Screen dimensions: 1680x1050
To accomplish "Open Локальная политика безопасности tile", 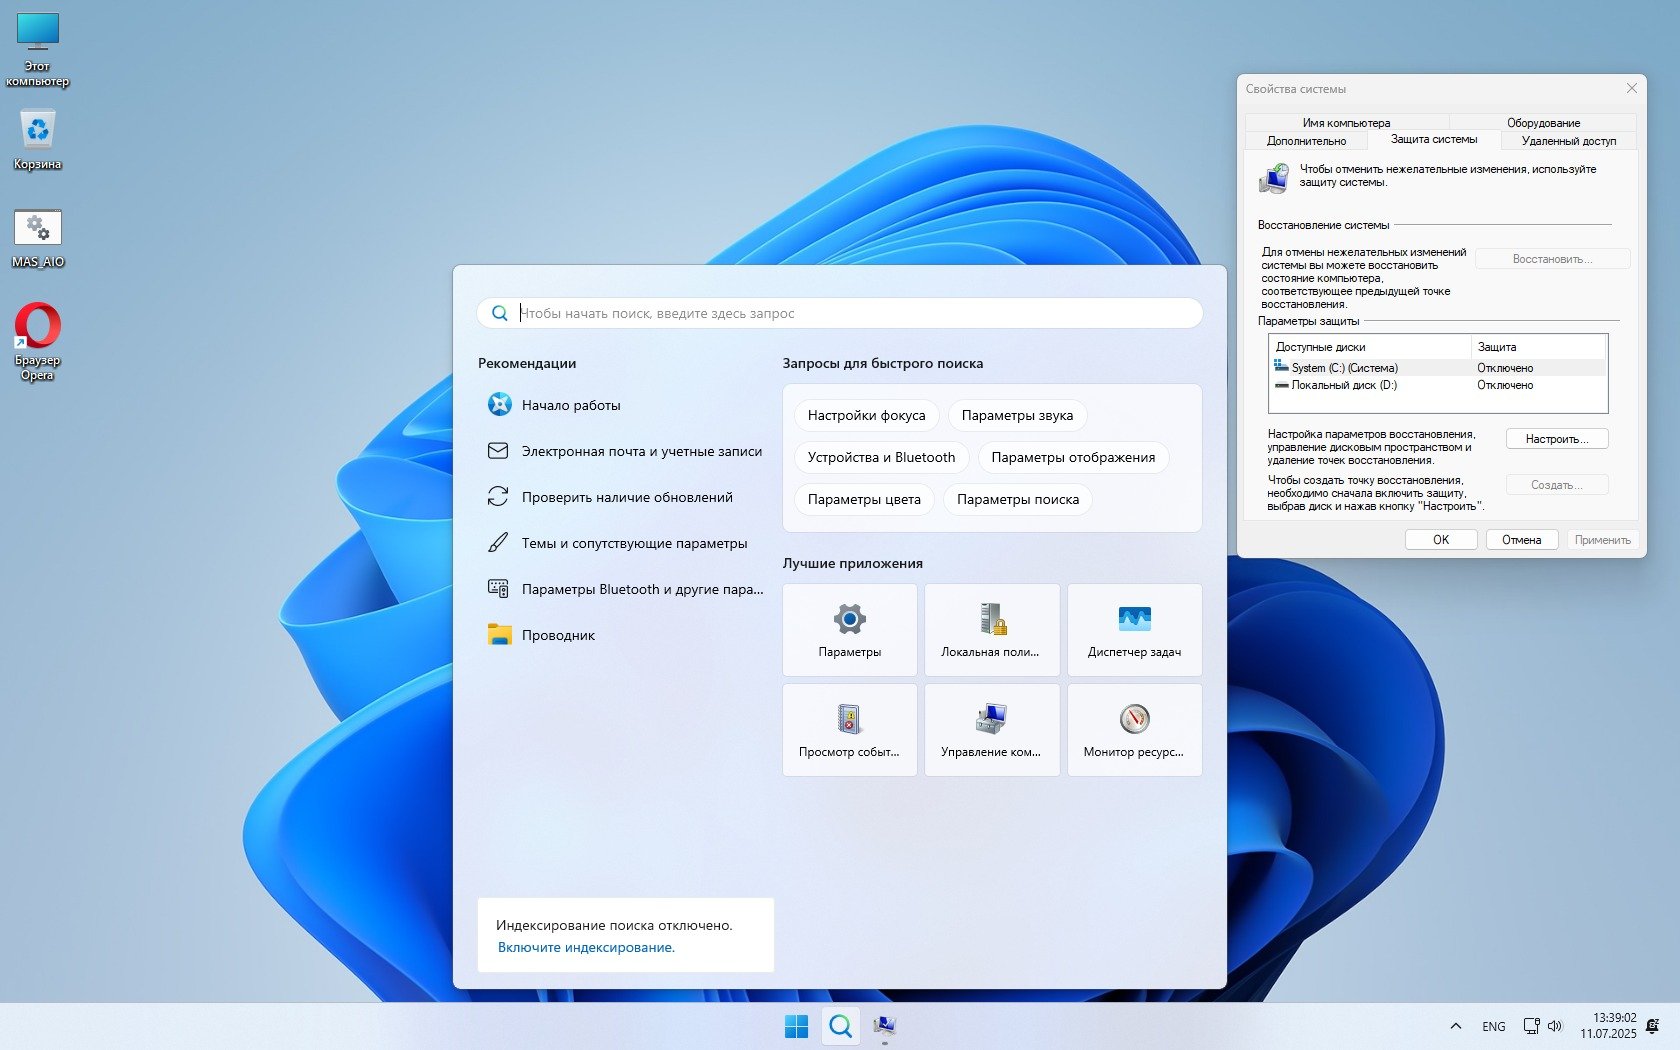I will 991,630.
